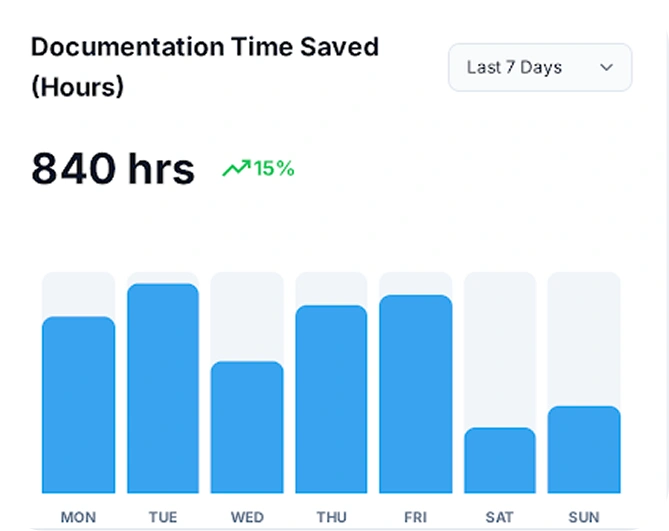Click the MON axis label

(x=78, y=517)
